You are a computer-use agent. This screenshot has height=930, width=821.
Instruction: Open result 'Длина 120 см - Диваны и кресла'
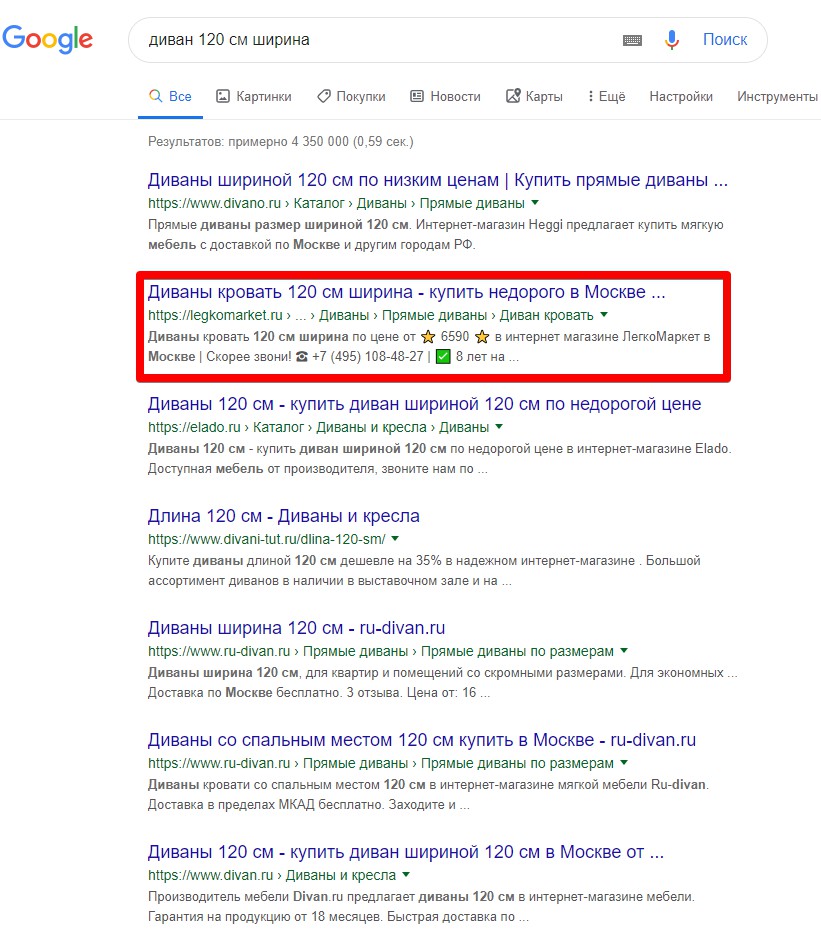tap(284, 516)
